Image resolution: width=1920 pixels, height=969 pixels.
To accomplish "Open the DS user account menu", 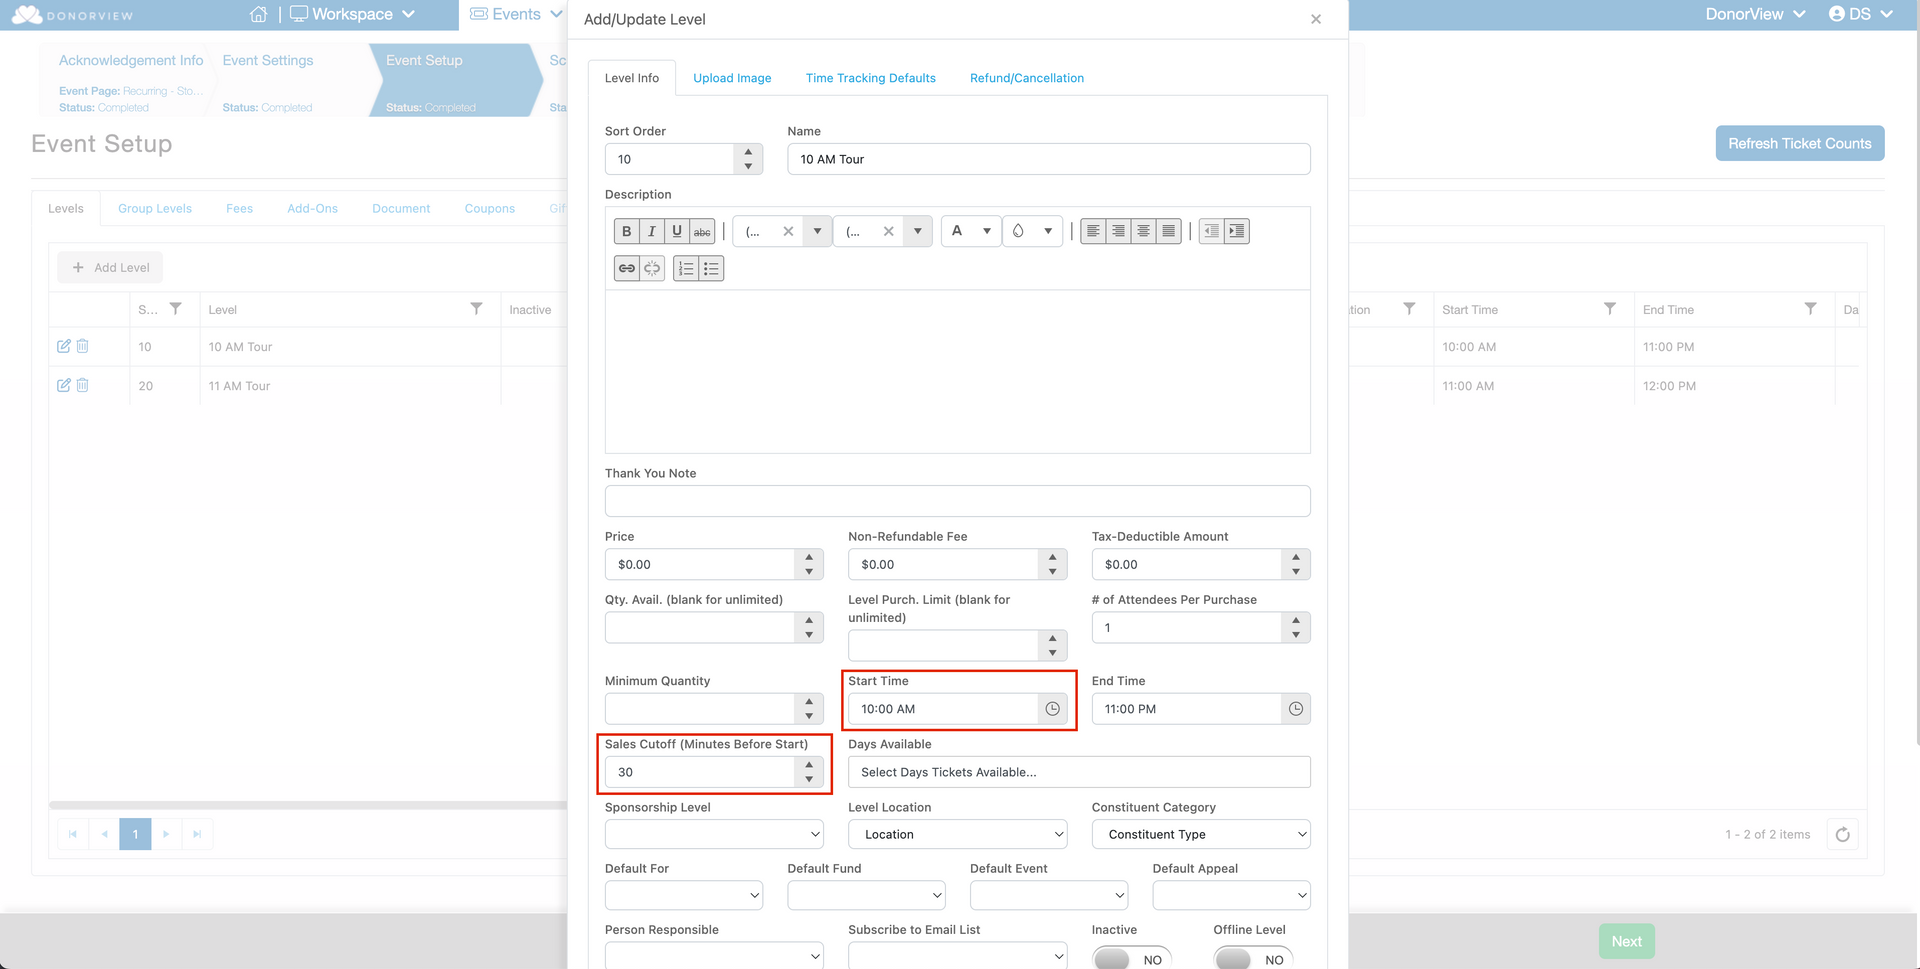I will click(x=1861, y=14).
